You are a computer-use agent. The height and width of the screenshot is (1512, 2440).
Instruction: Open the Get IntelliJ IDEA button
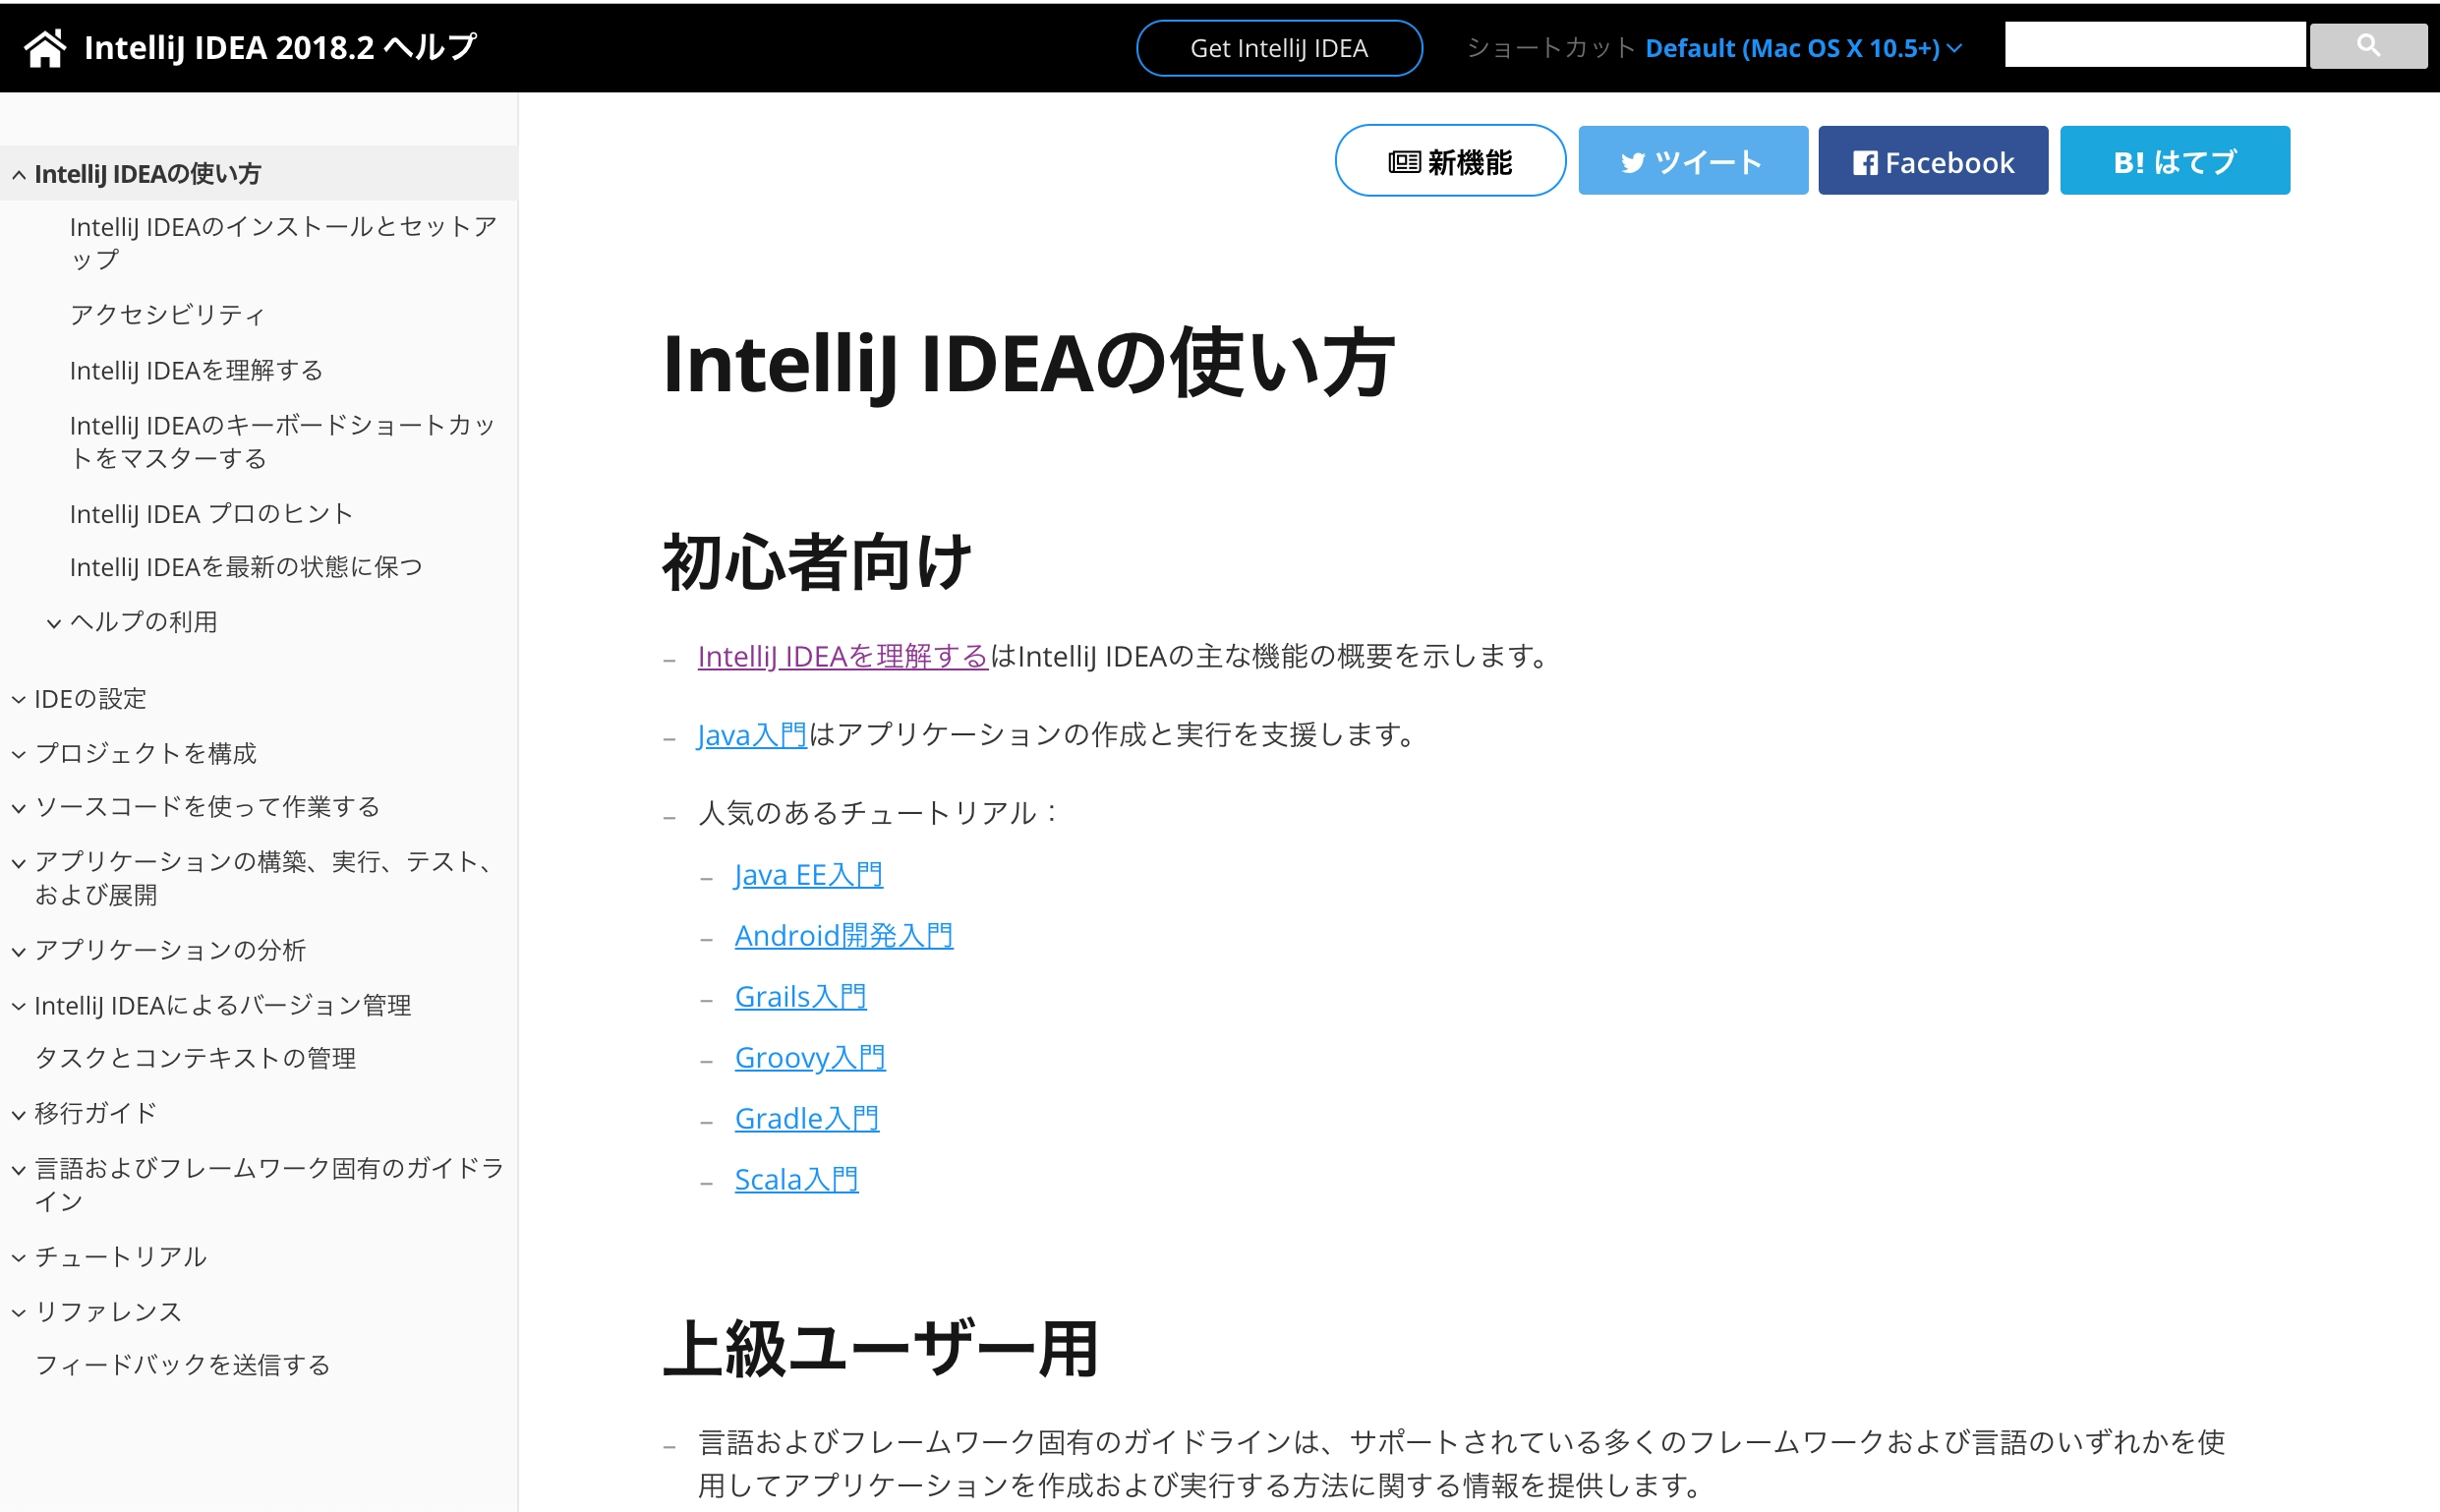[1278, 48]
